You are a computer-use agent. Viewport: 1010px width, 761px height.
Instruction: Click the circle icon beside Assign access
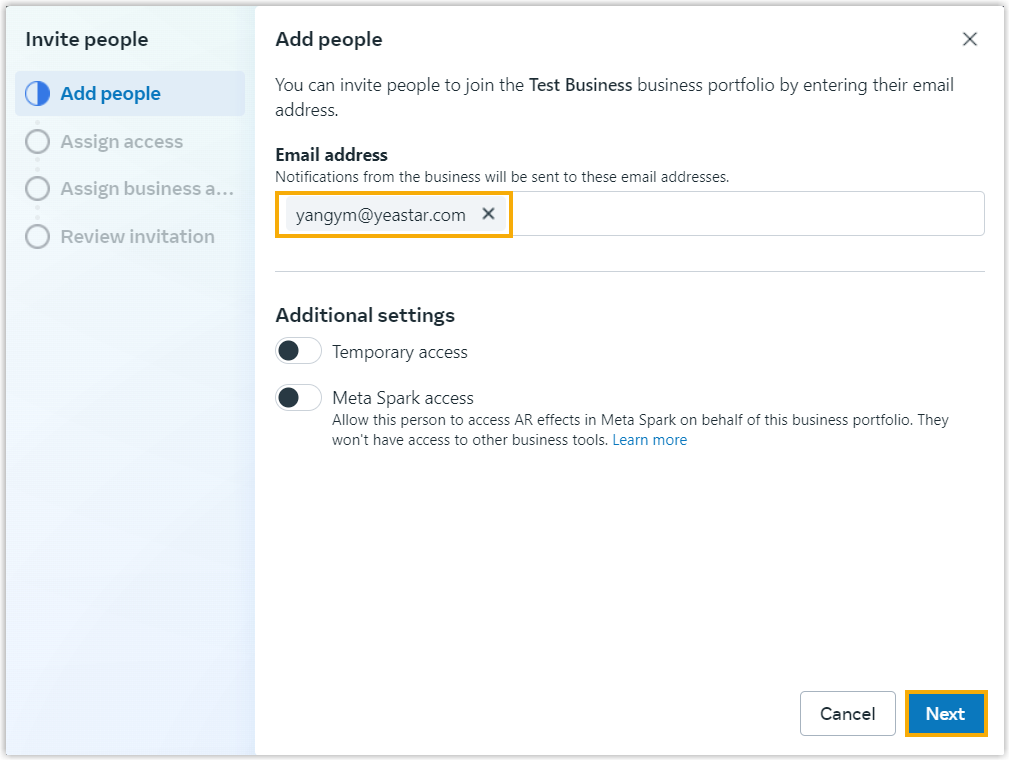(37, 142)
